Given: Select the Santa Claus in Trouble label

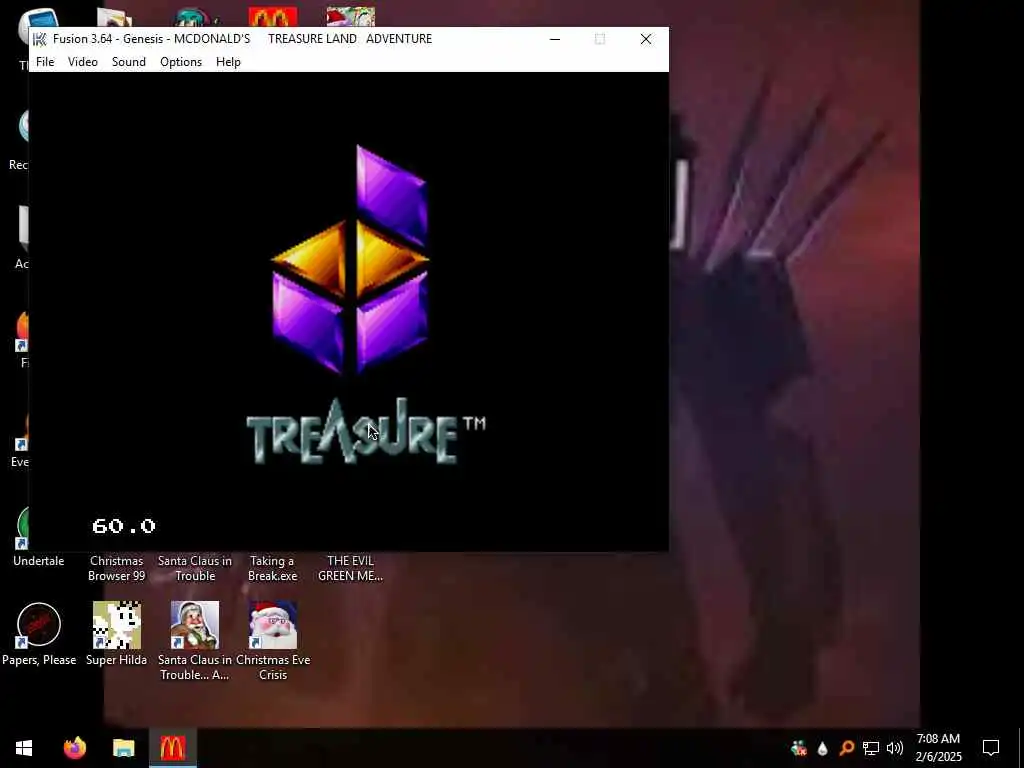Looking at the screenshot, I should tap(195, 568).
